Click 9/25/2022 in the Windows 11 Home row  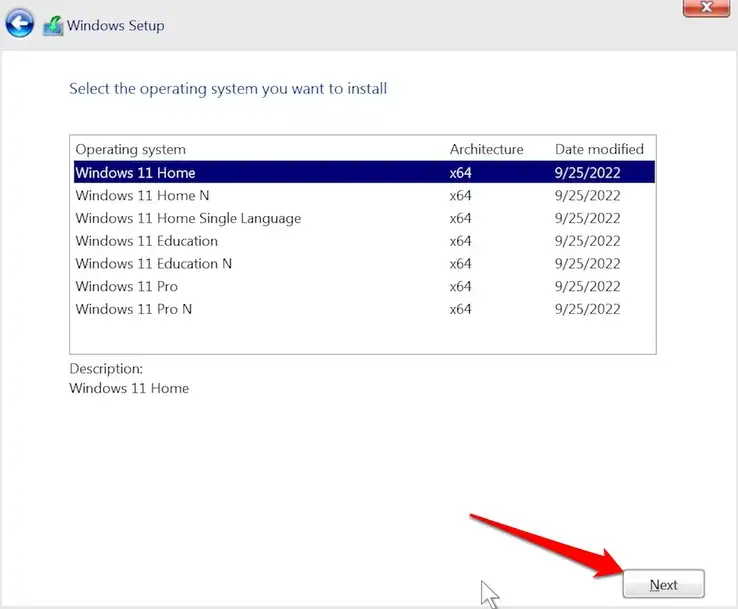(x=587, y=172)
